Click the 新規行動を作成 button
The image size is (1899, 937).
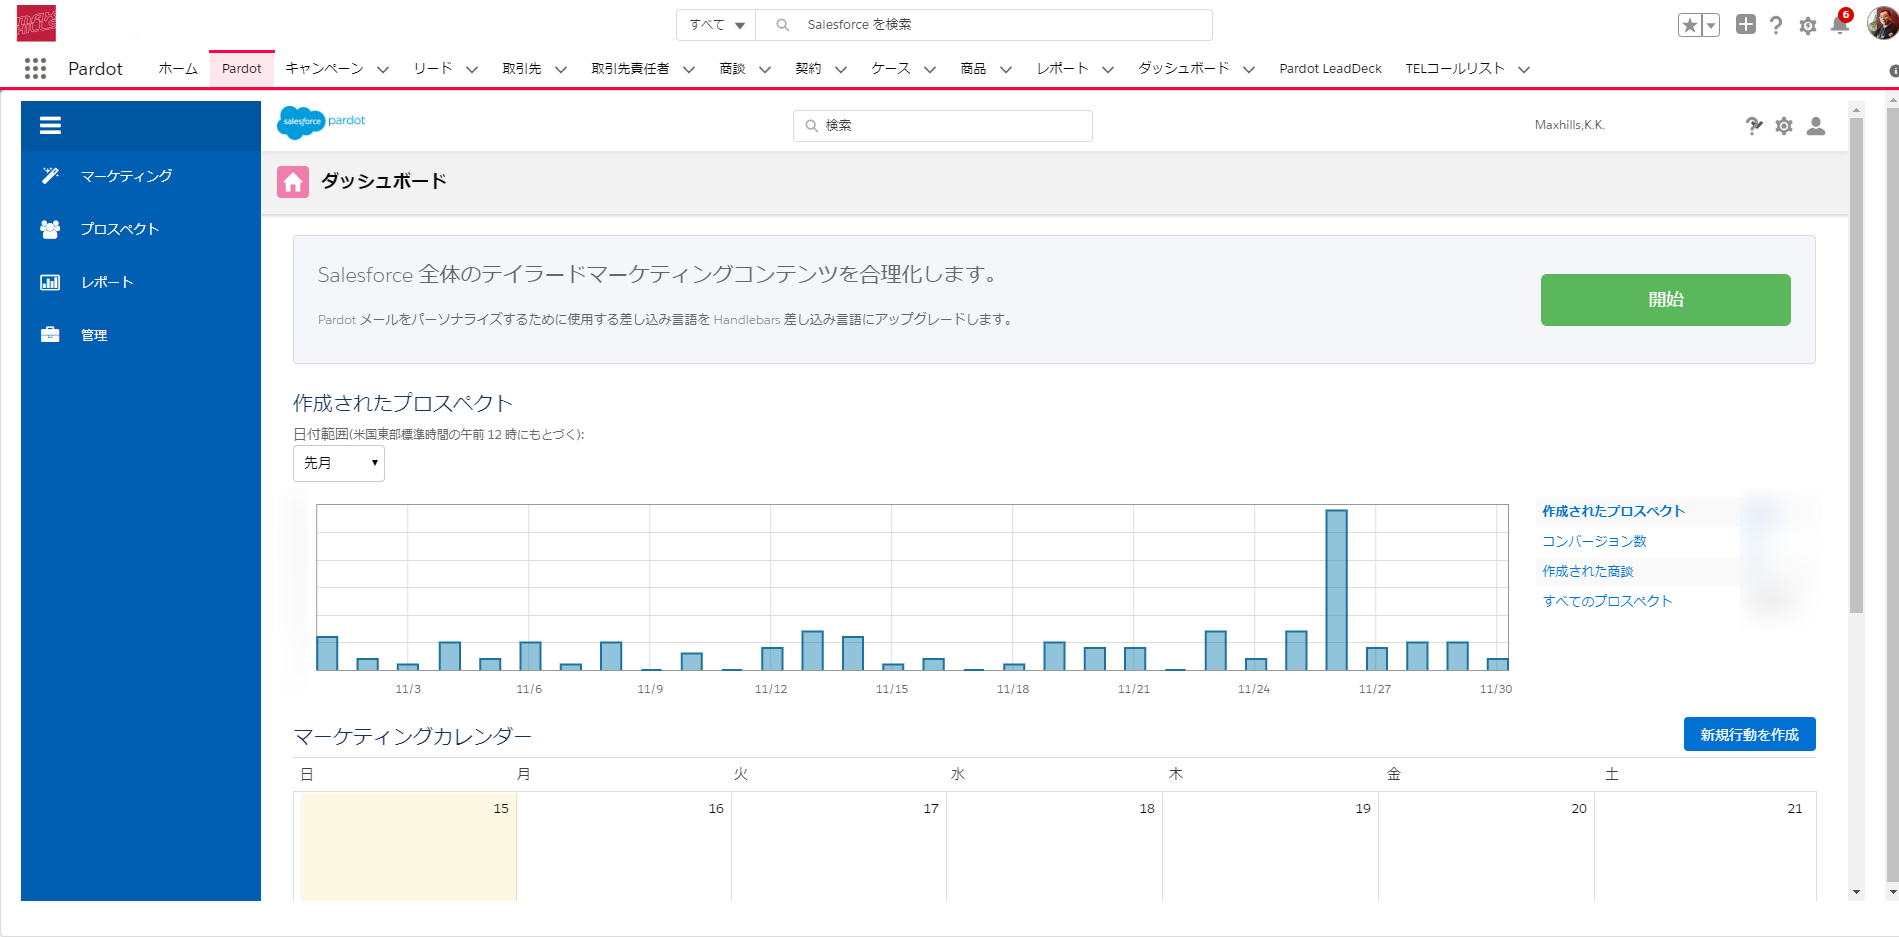[1749, 735]
